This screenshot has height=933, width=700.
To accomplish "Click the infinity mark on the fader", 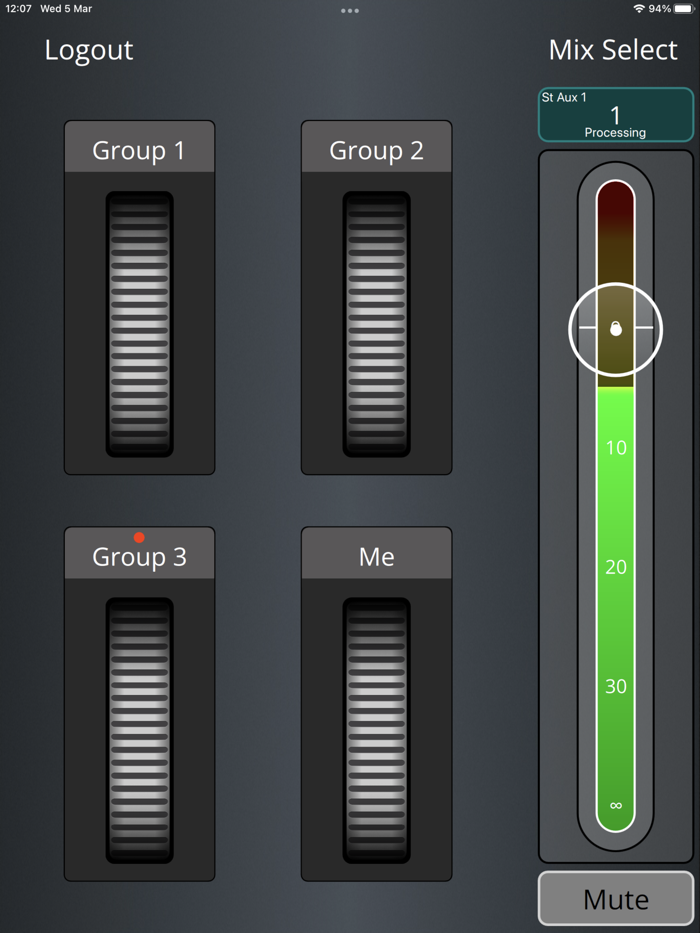I will click(615, 805).
